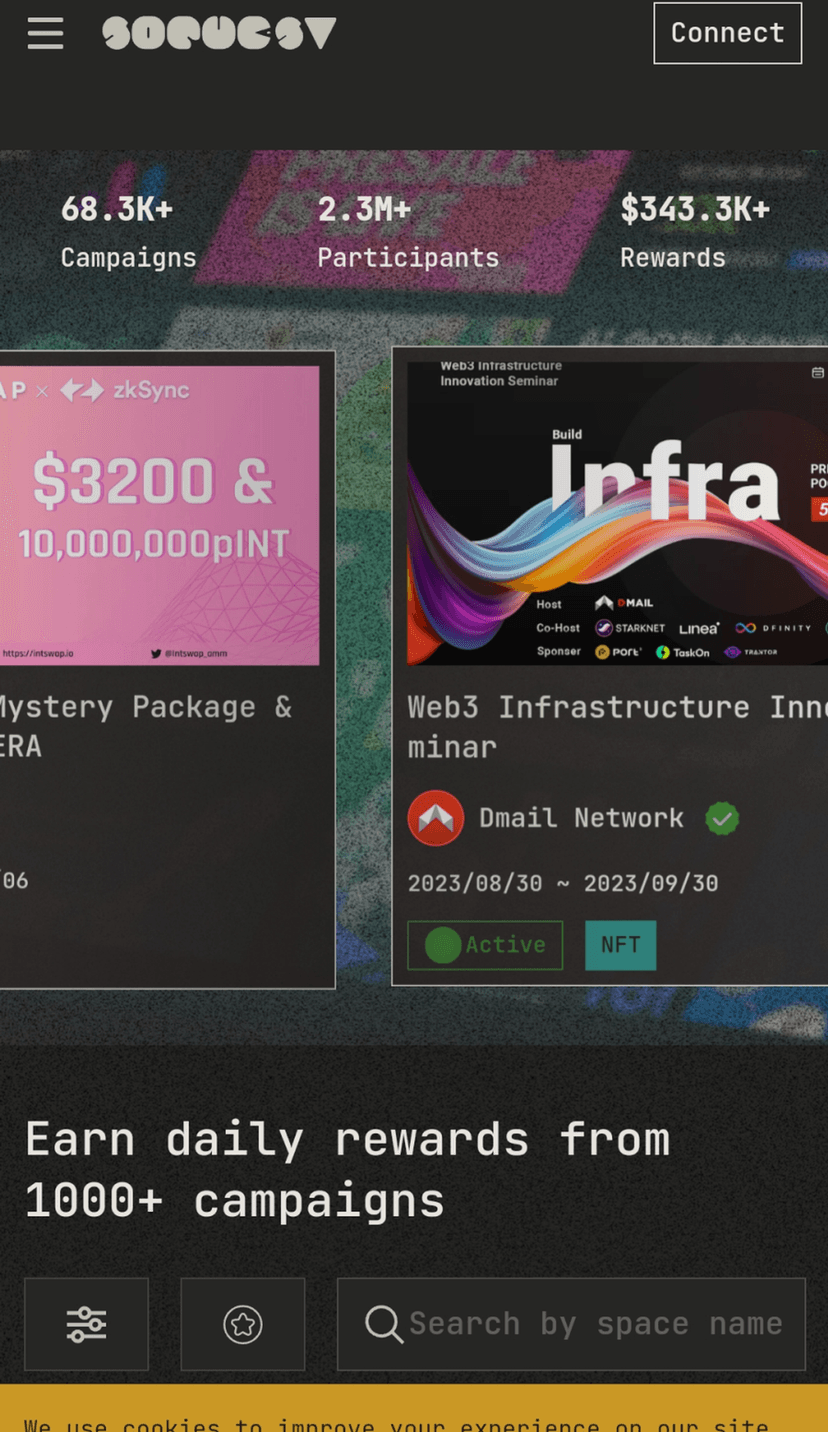The height and width of the screenshot is (1432, 828).
Task: Click the campaign date range 2023/08/30 ~ 2023/09/30
Action: point(562,883)
